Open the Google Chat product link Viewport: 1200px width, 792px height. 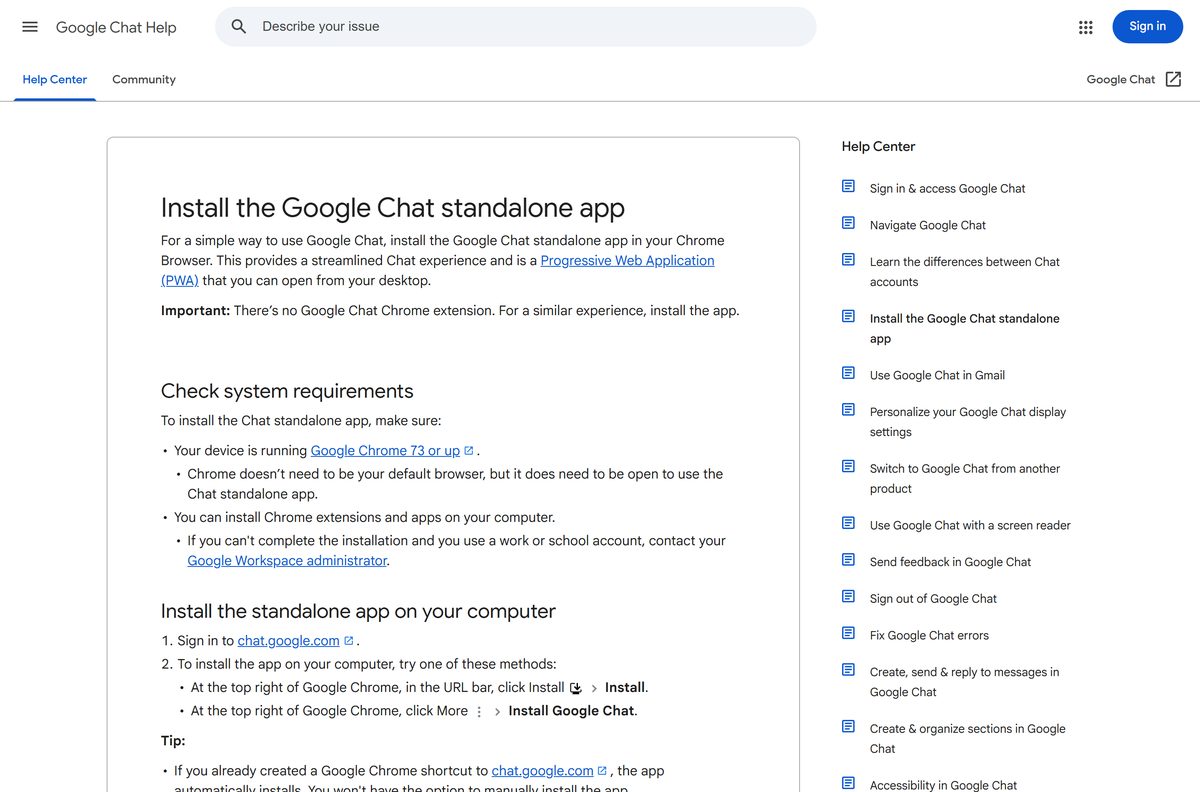pos(1121,80)
